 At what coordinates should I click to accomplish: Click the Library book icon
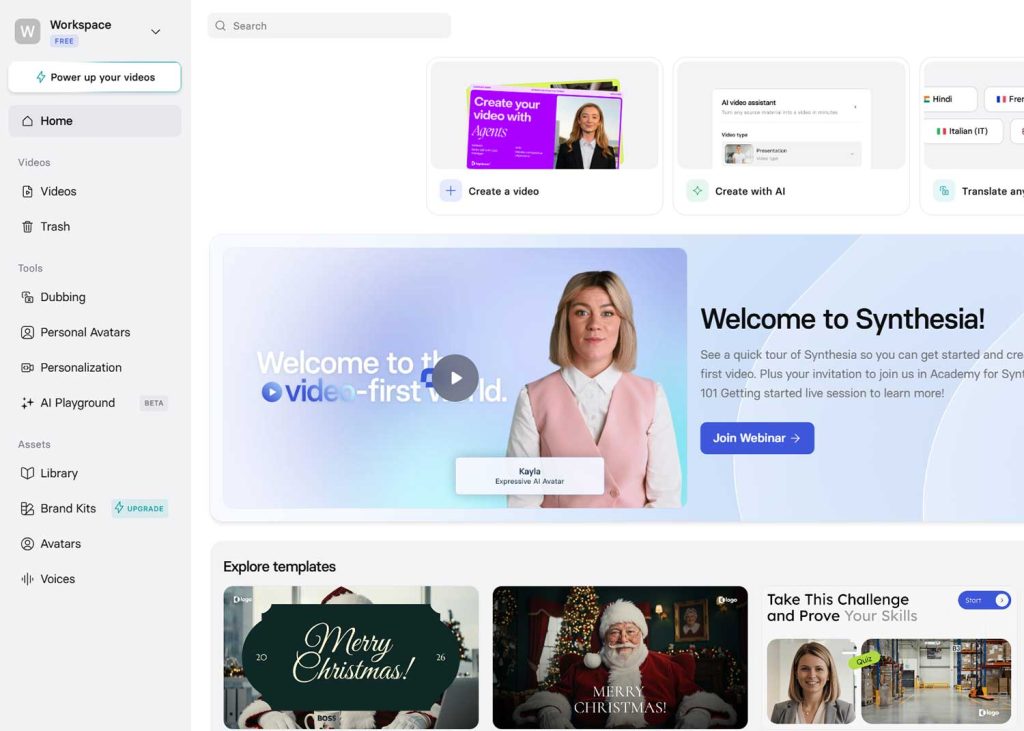coord(27,473)
